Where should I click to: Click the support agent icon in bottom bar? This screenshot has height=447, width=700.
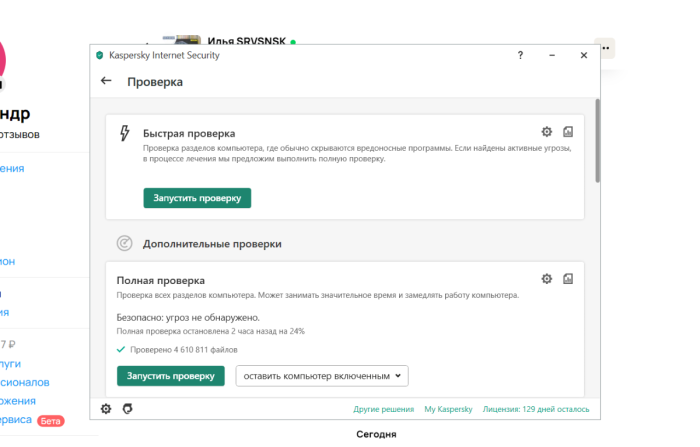tap(127, 408)
